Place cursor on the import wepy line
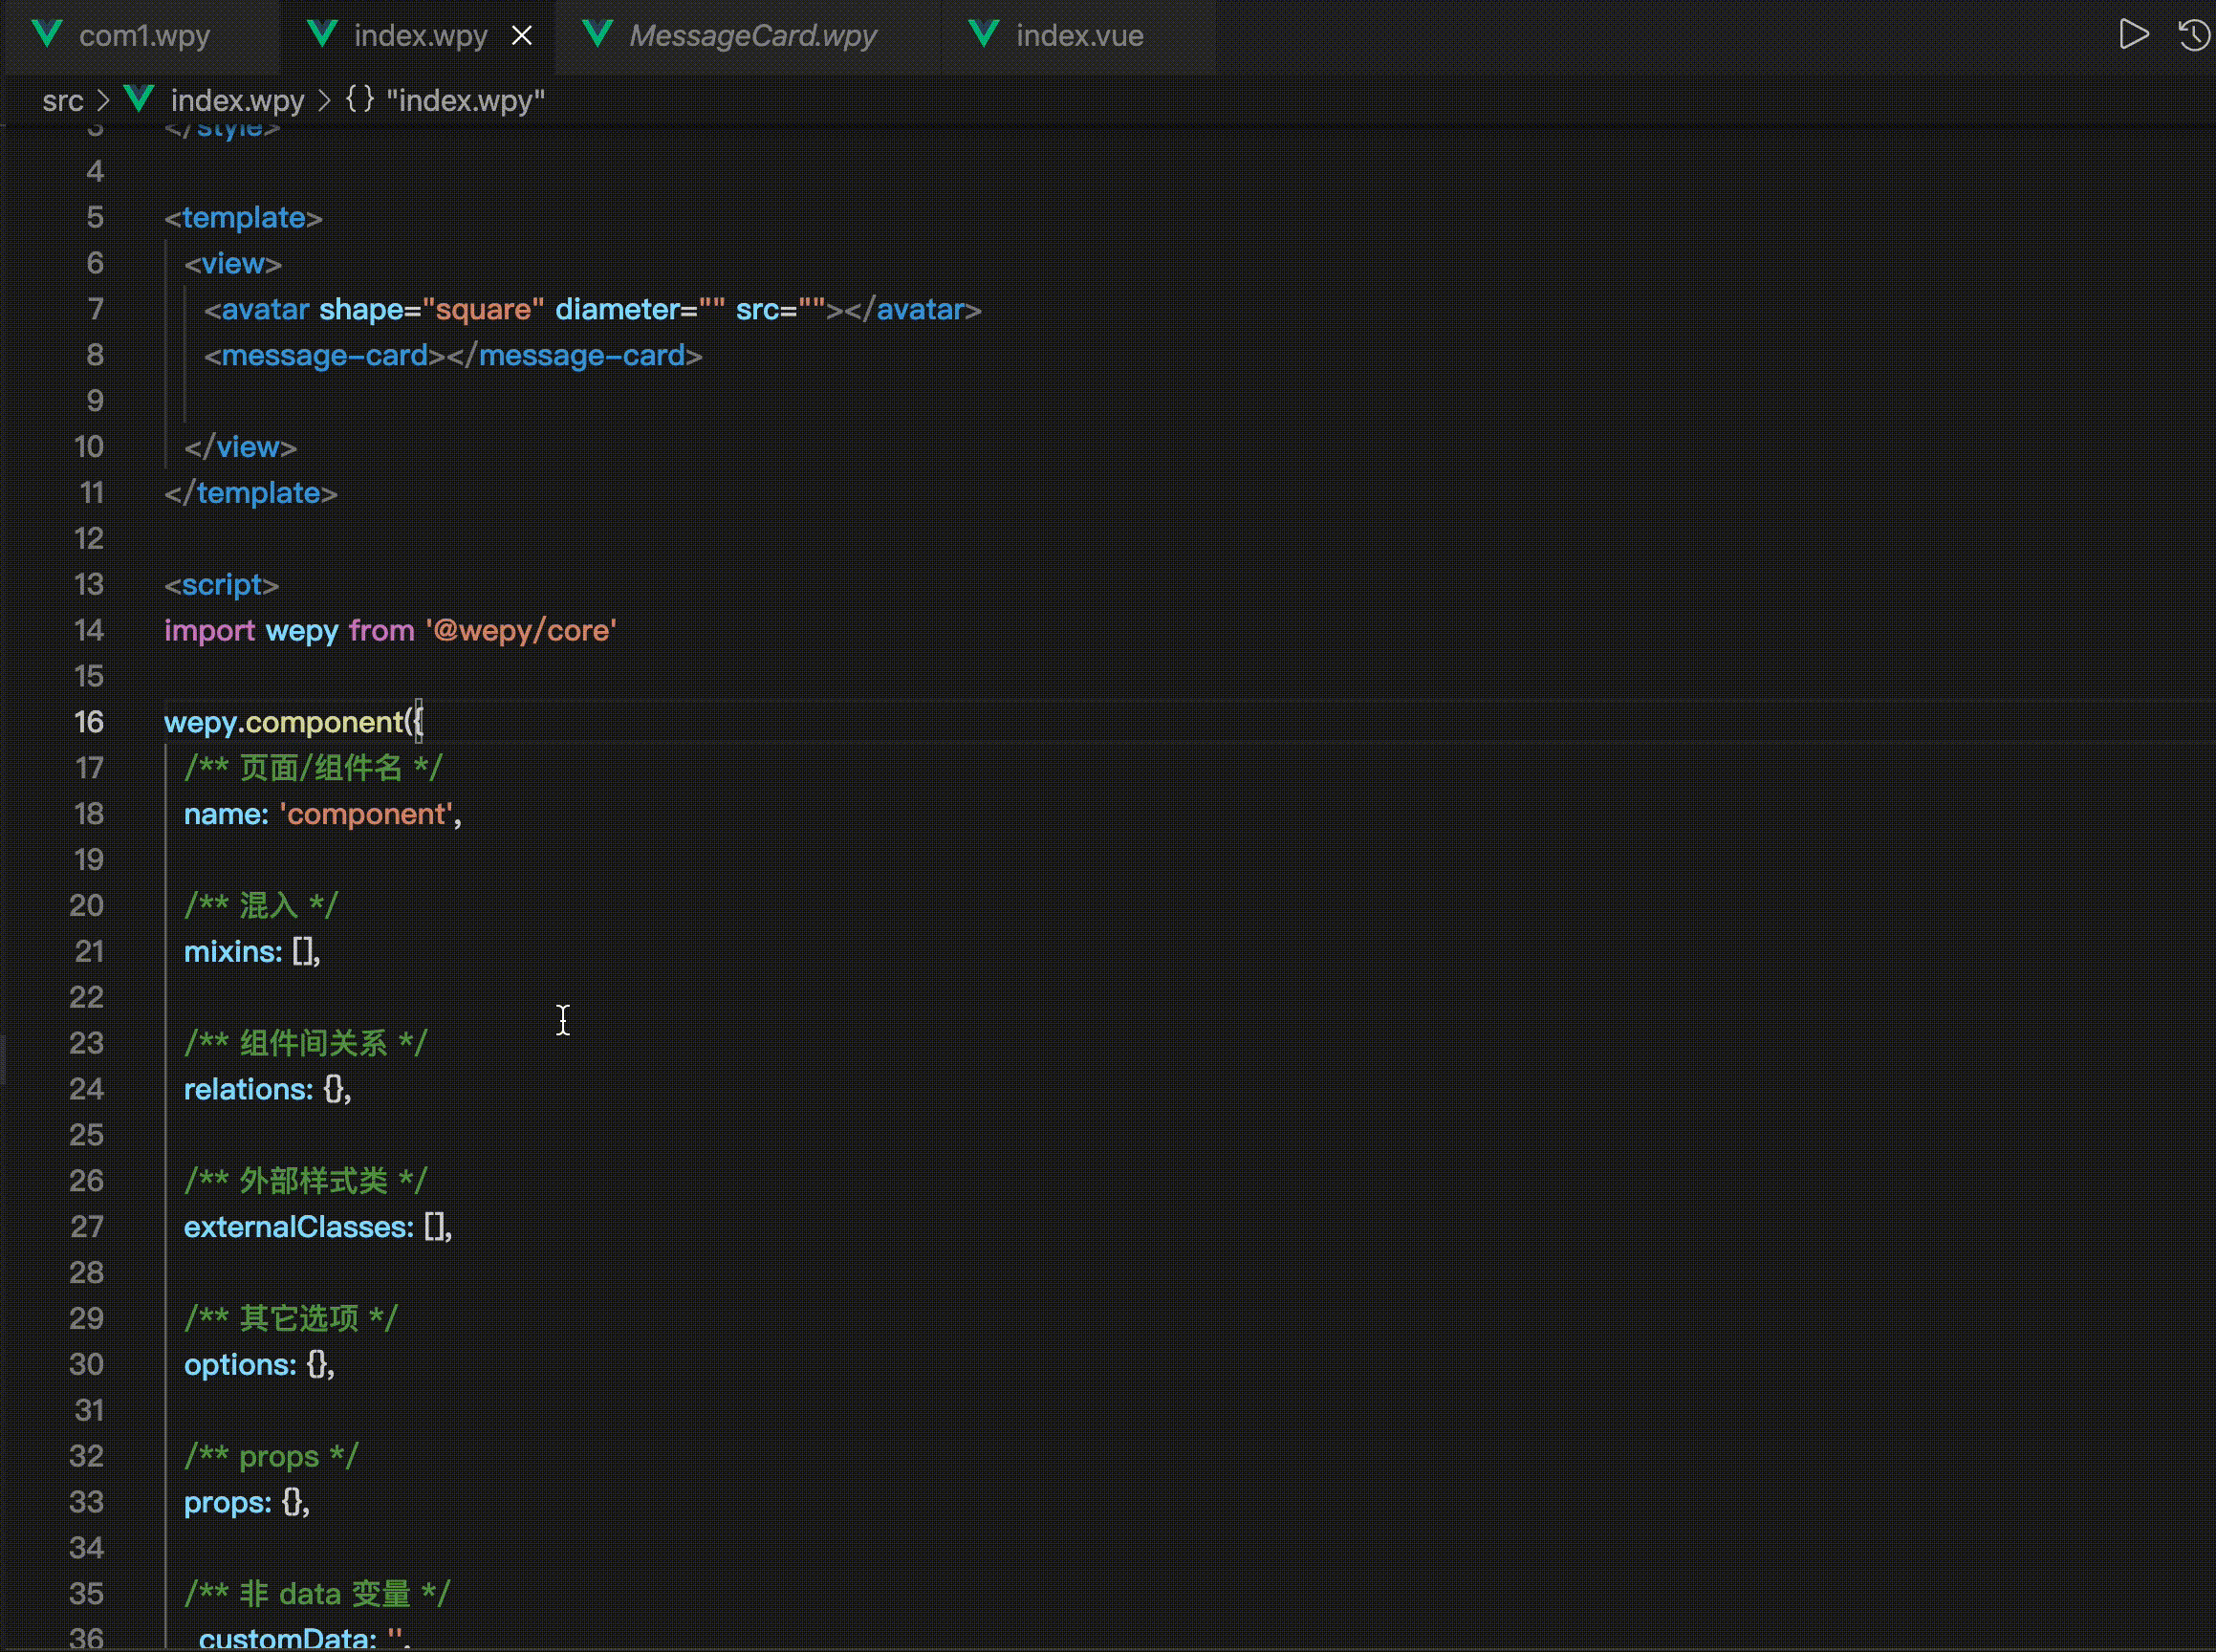This screenshot has height=1652, width=2216. [x=390, y=631]
